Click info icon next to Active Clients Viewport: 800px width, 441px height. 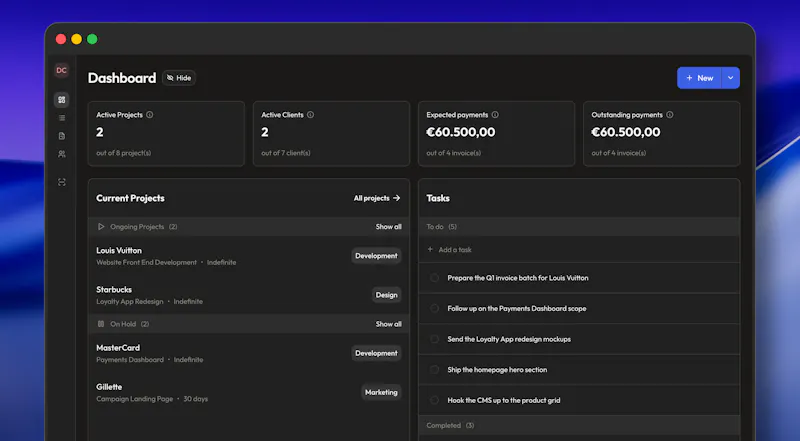310,115
